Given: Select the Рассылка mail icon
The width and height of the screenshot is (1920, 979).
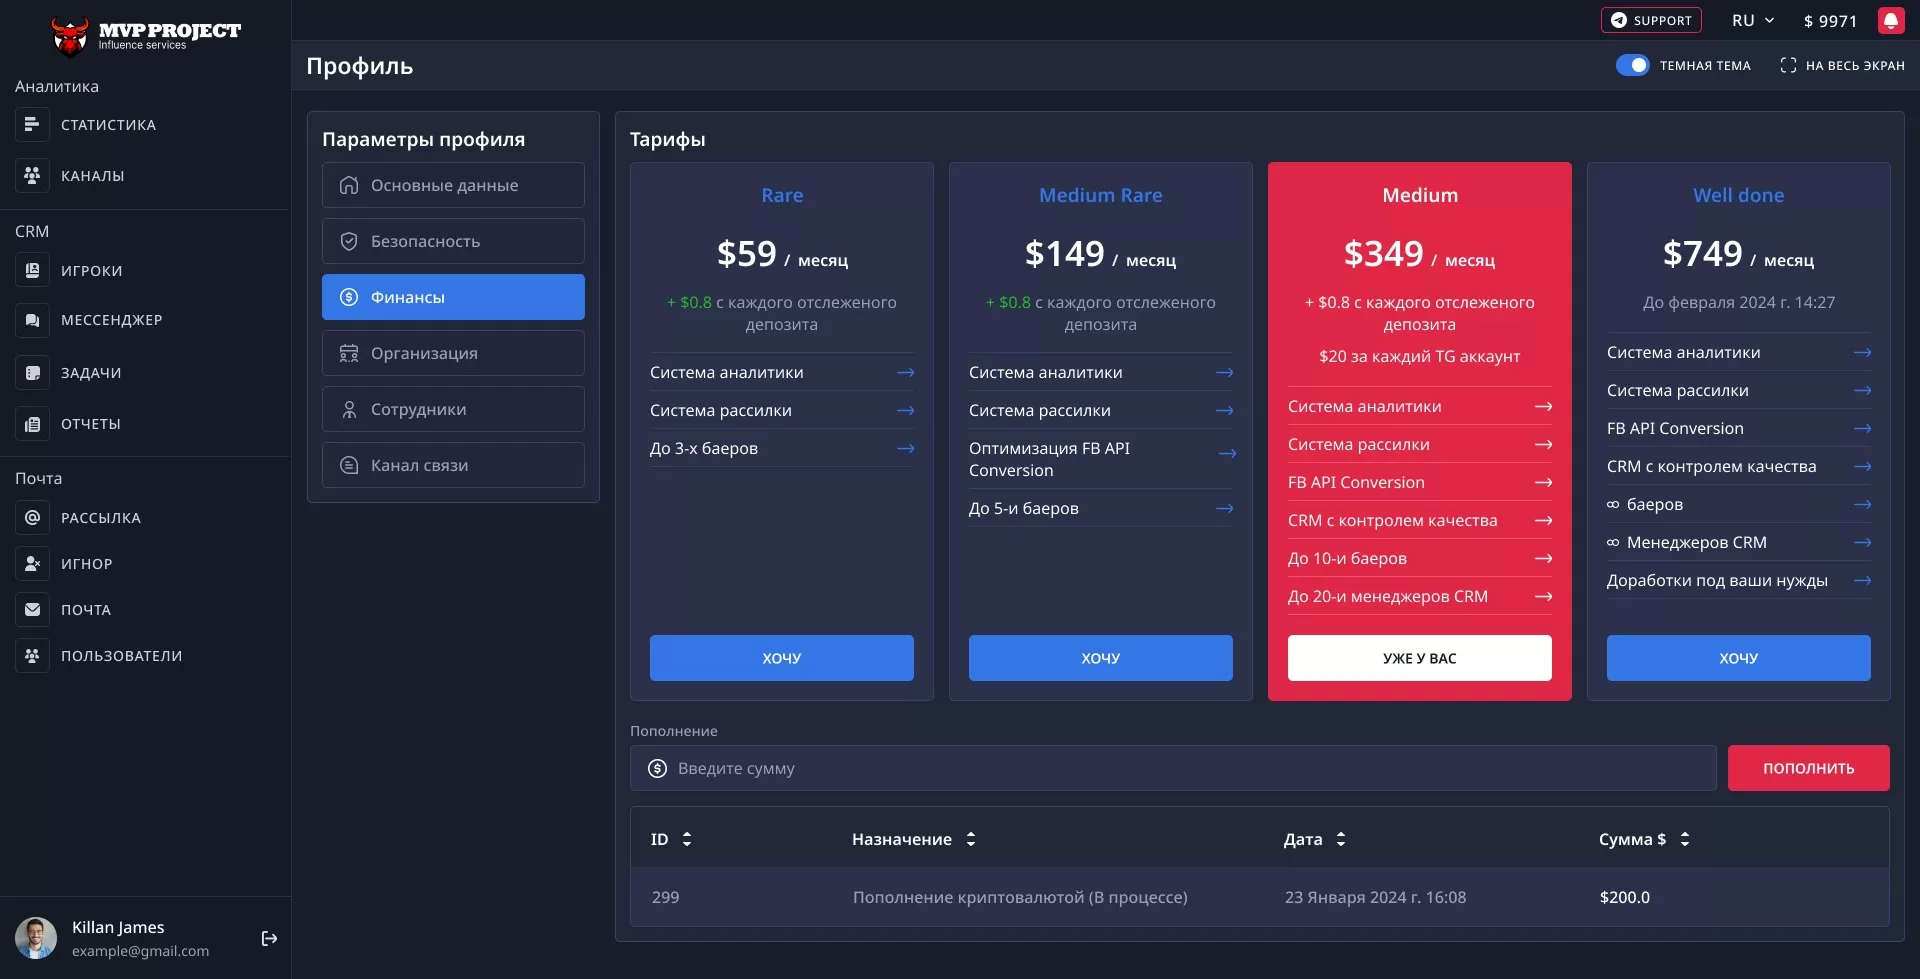Looking at the screenshot, I should (x=32, y=517).
